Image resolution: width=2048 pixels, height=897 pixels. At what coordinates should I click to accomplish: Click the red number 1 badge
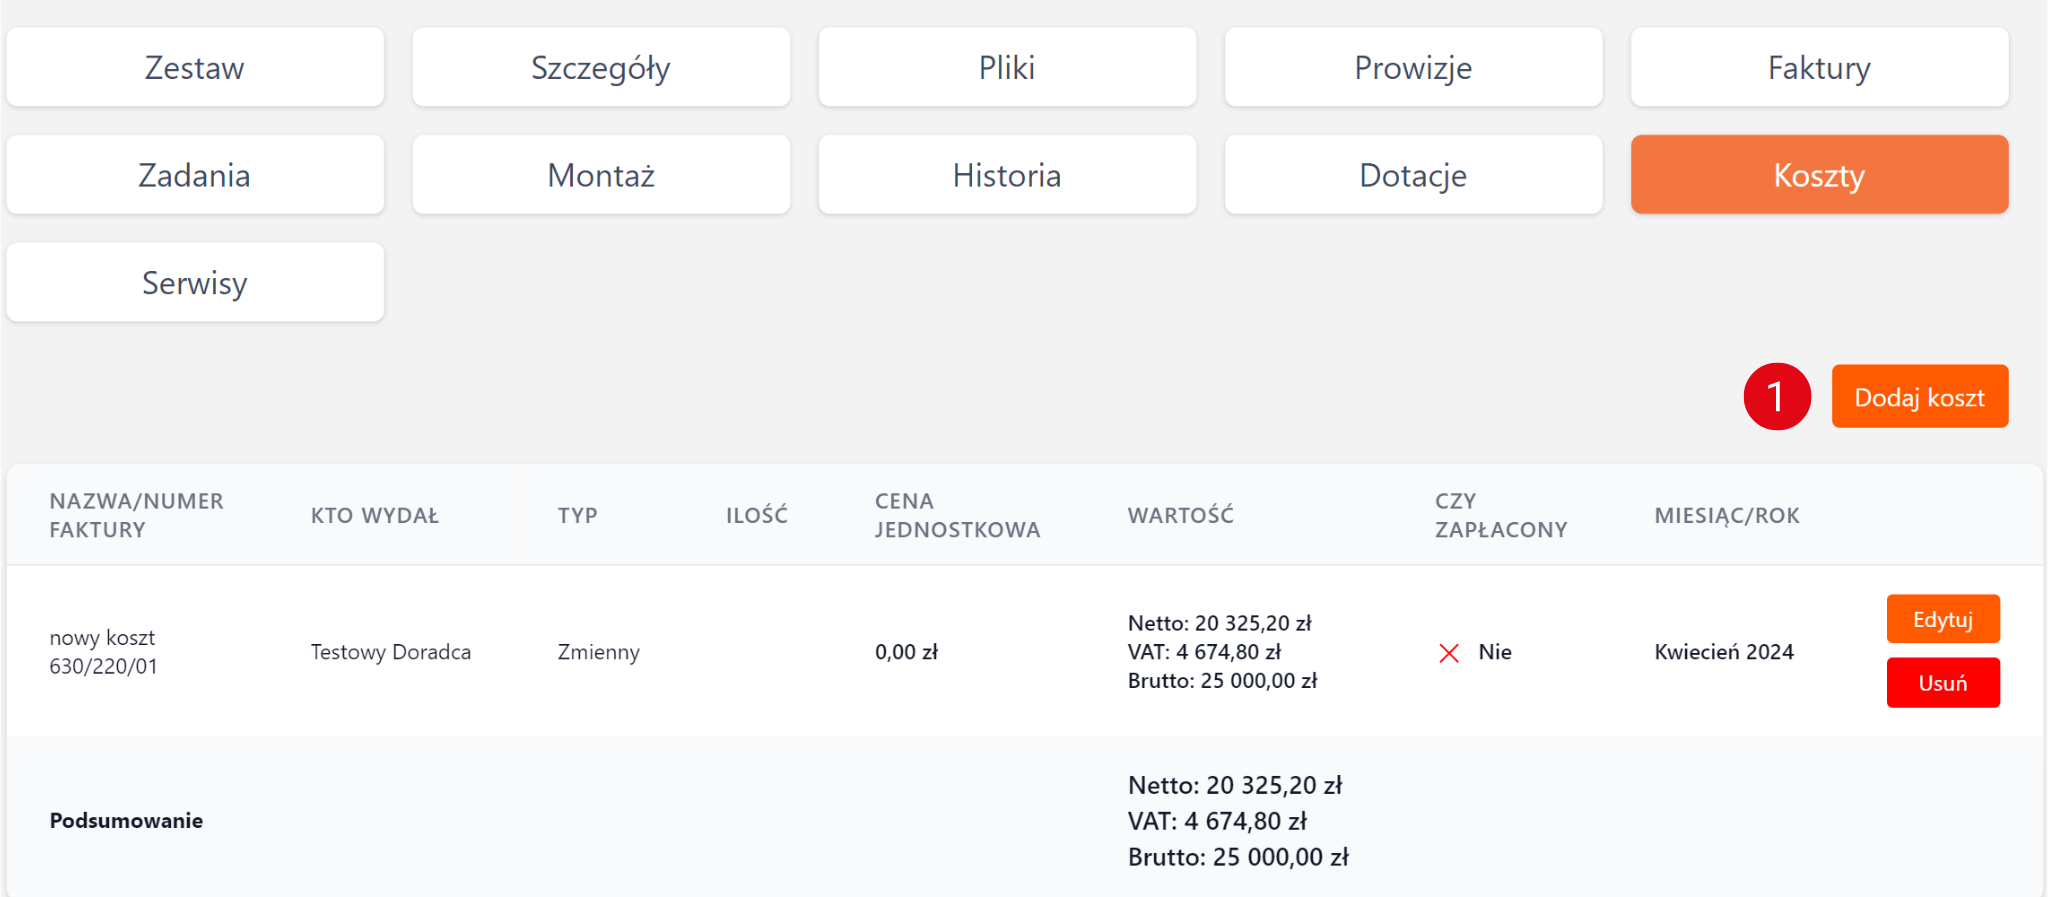pyautogui.click(x=1776, y=397)
